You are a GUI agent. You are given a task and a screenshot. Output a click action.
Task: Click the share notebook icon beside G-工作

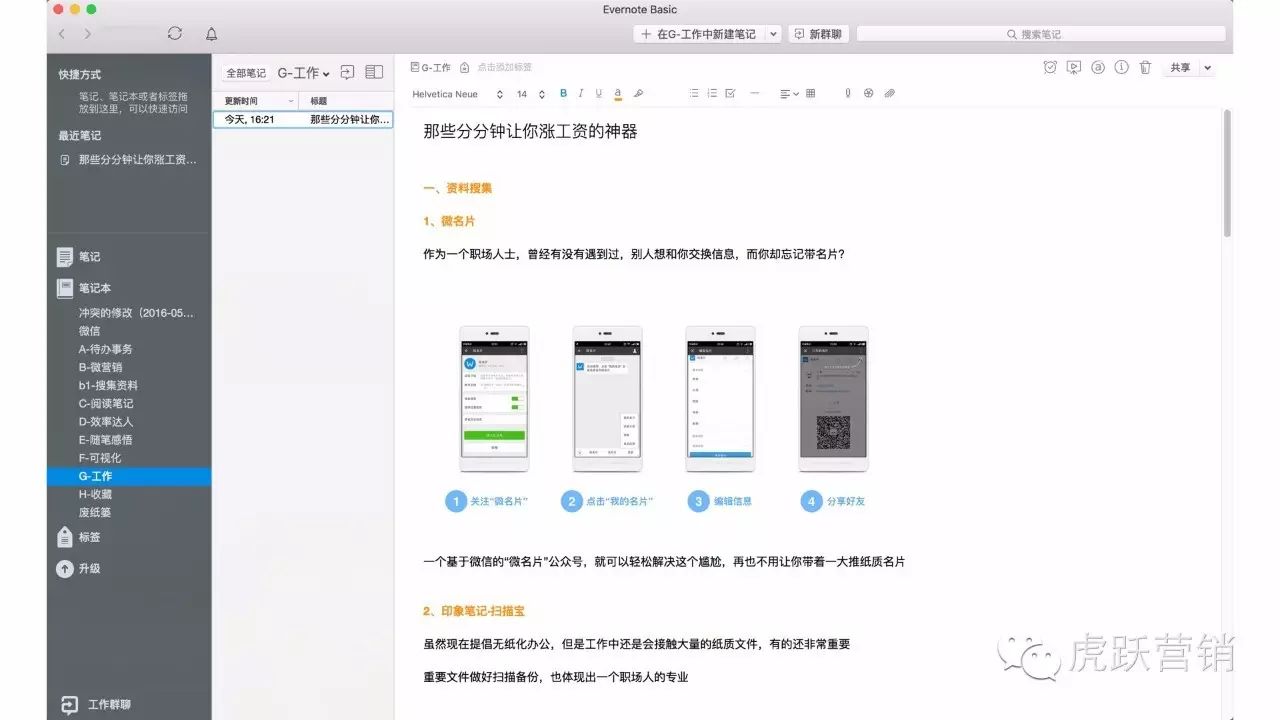point(347,72)
